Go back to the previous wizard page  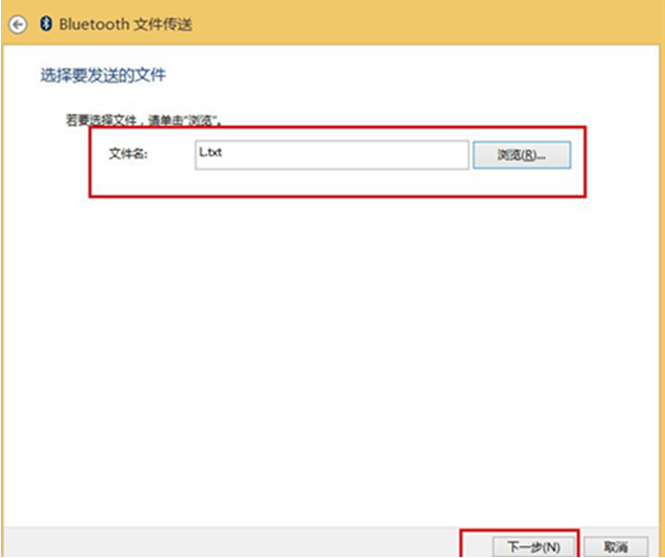click(17, 24)
